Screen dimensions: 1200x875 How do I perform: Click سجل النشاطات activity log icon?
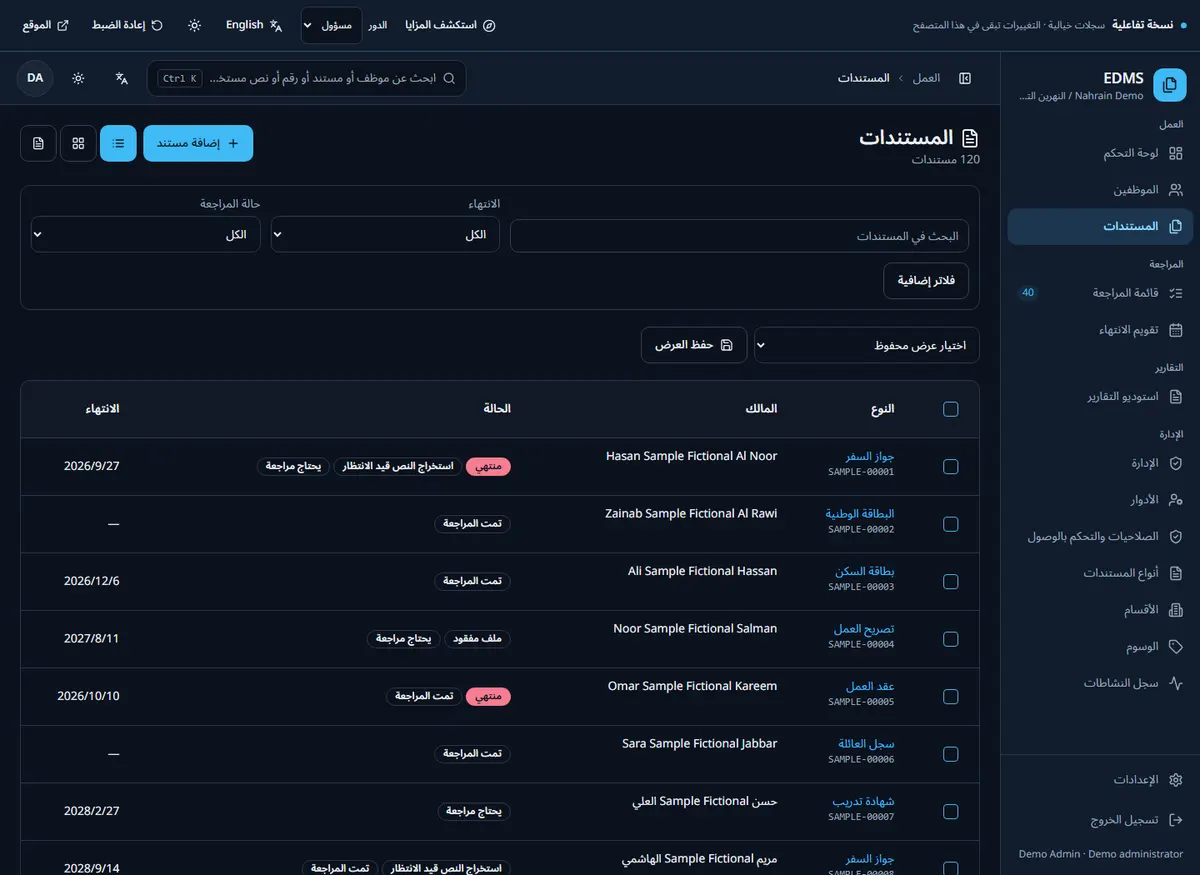(x=1176, y=683)
